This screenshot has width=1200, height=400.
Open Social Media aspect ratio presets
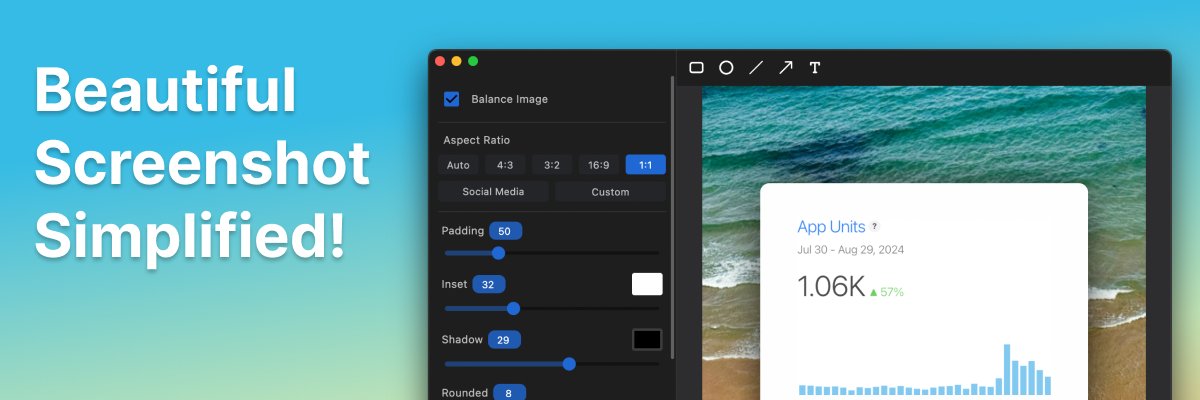tap(494, 192)
